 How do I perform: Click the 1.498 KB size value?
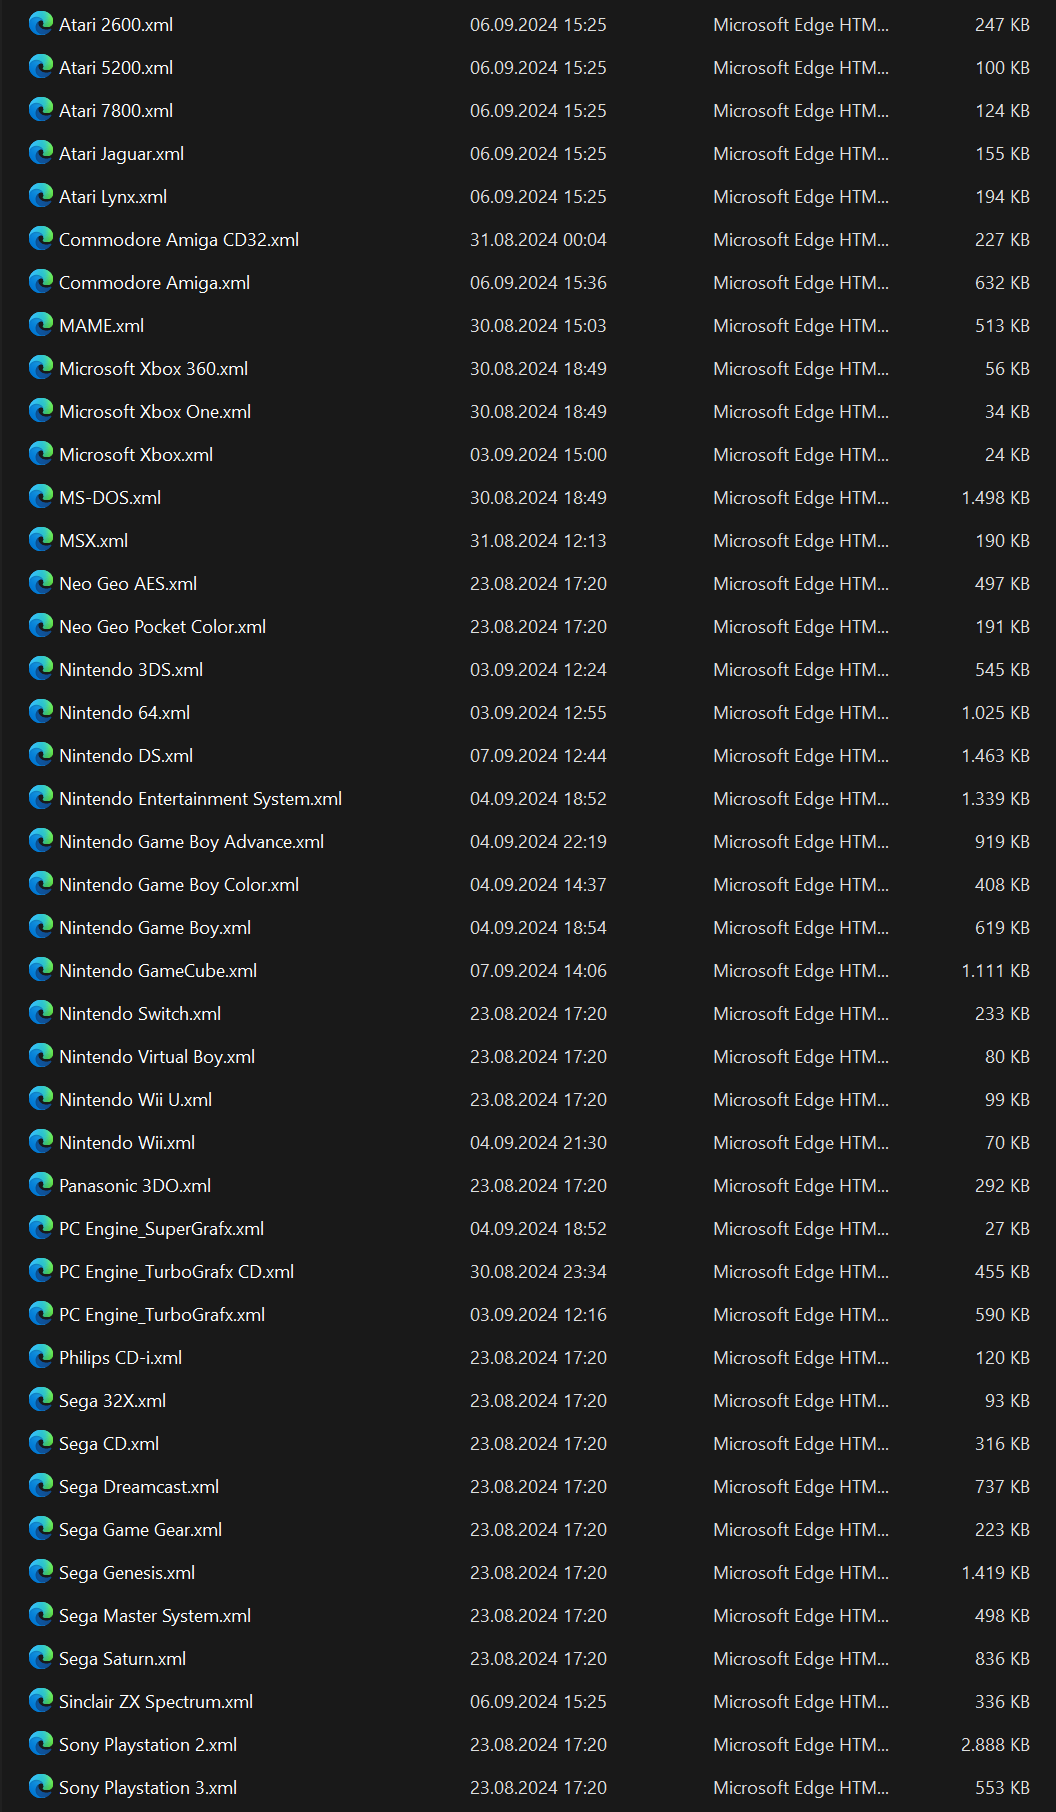pyautogui.click(x=995, y=498)
